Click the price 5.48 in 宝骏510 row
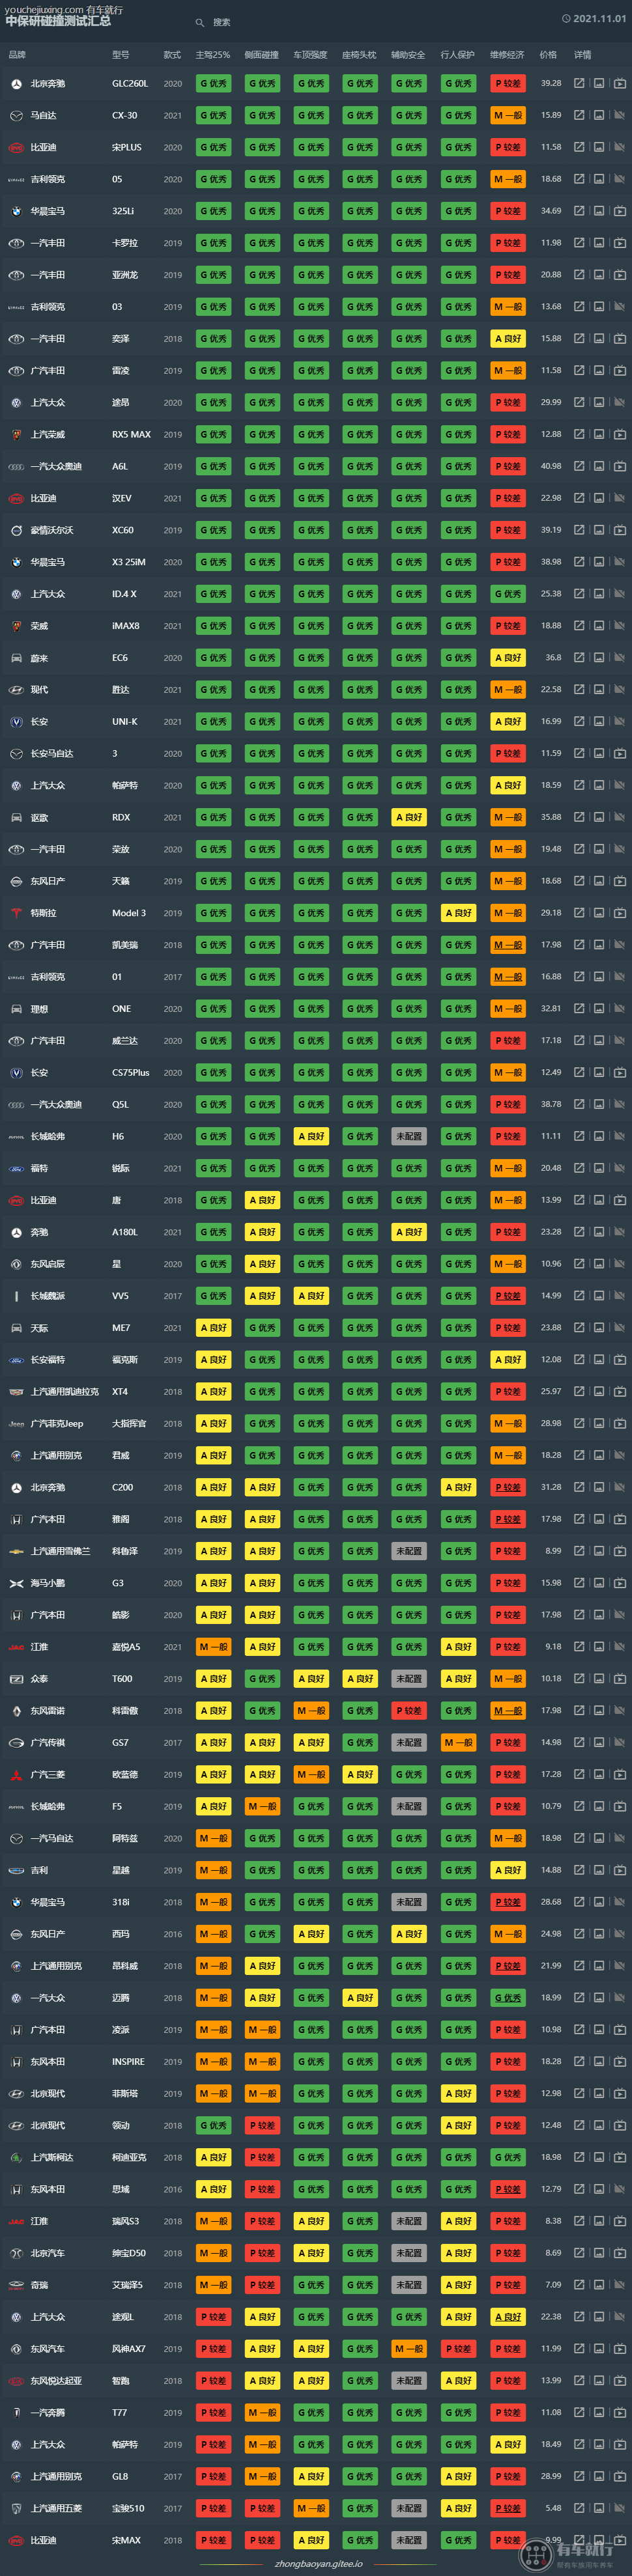632x2576 pixels. (x=553, y=2508)
